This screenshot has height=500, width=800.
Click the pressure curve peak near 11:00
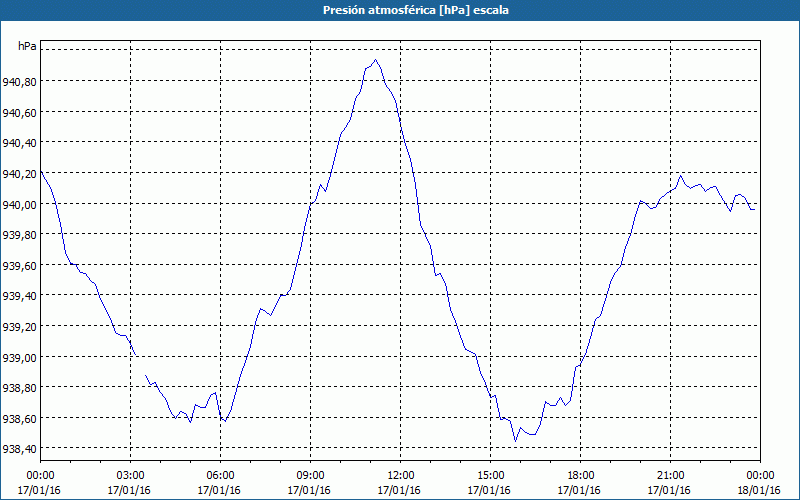[x=376, y=60]
